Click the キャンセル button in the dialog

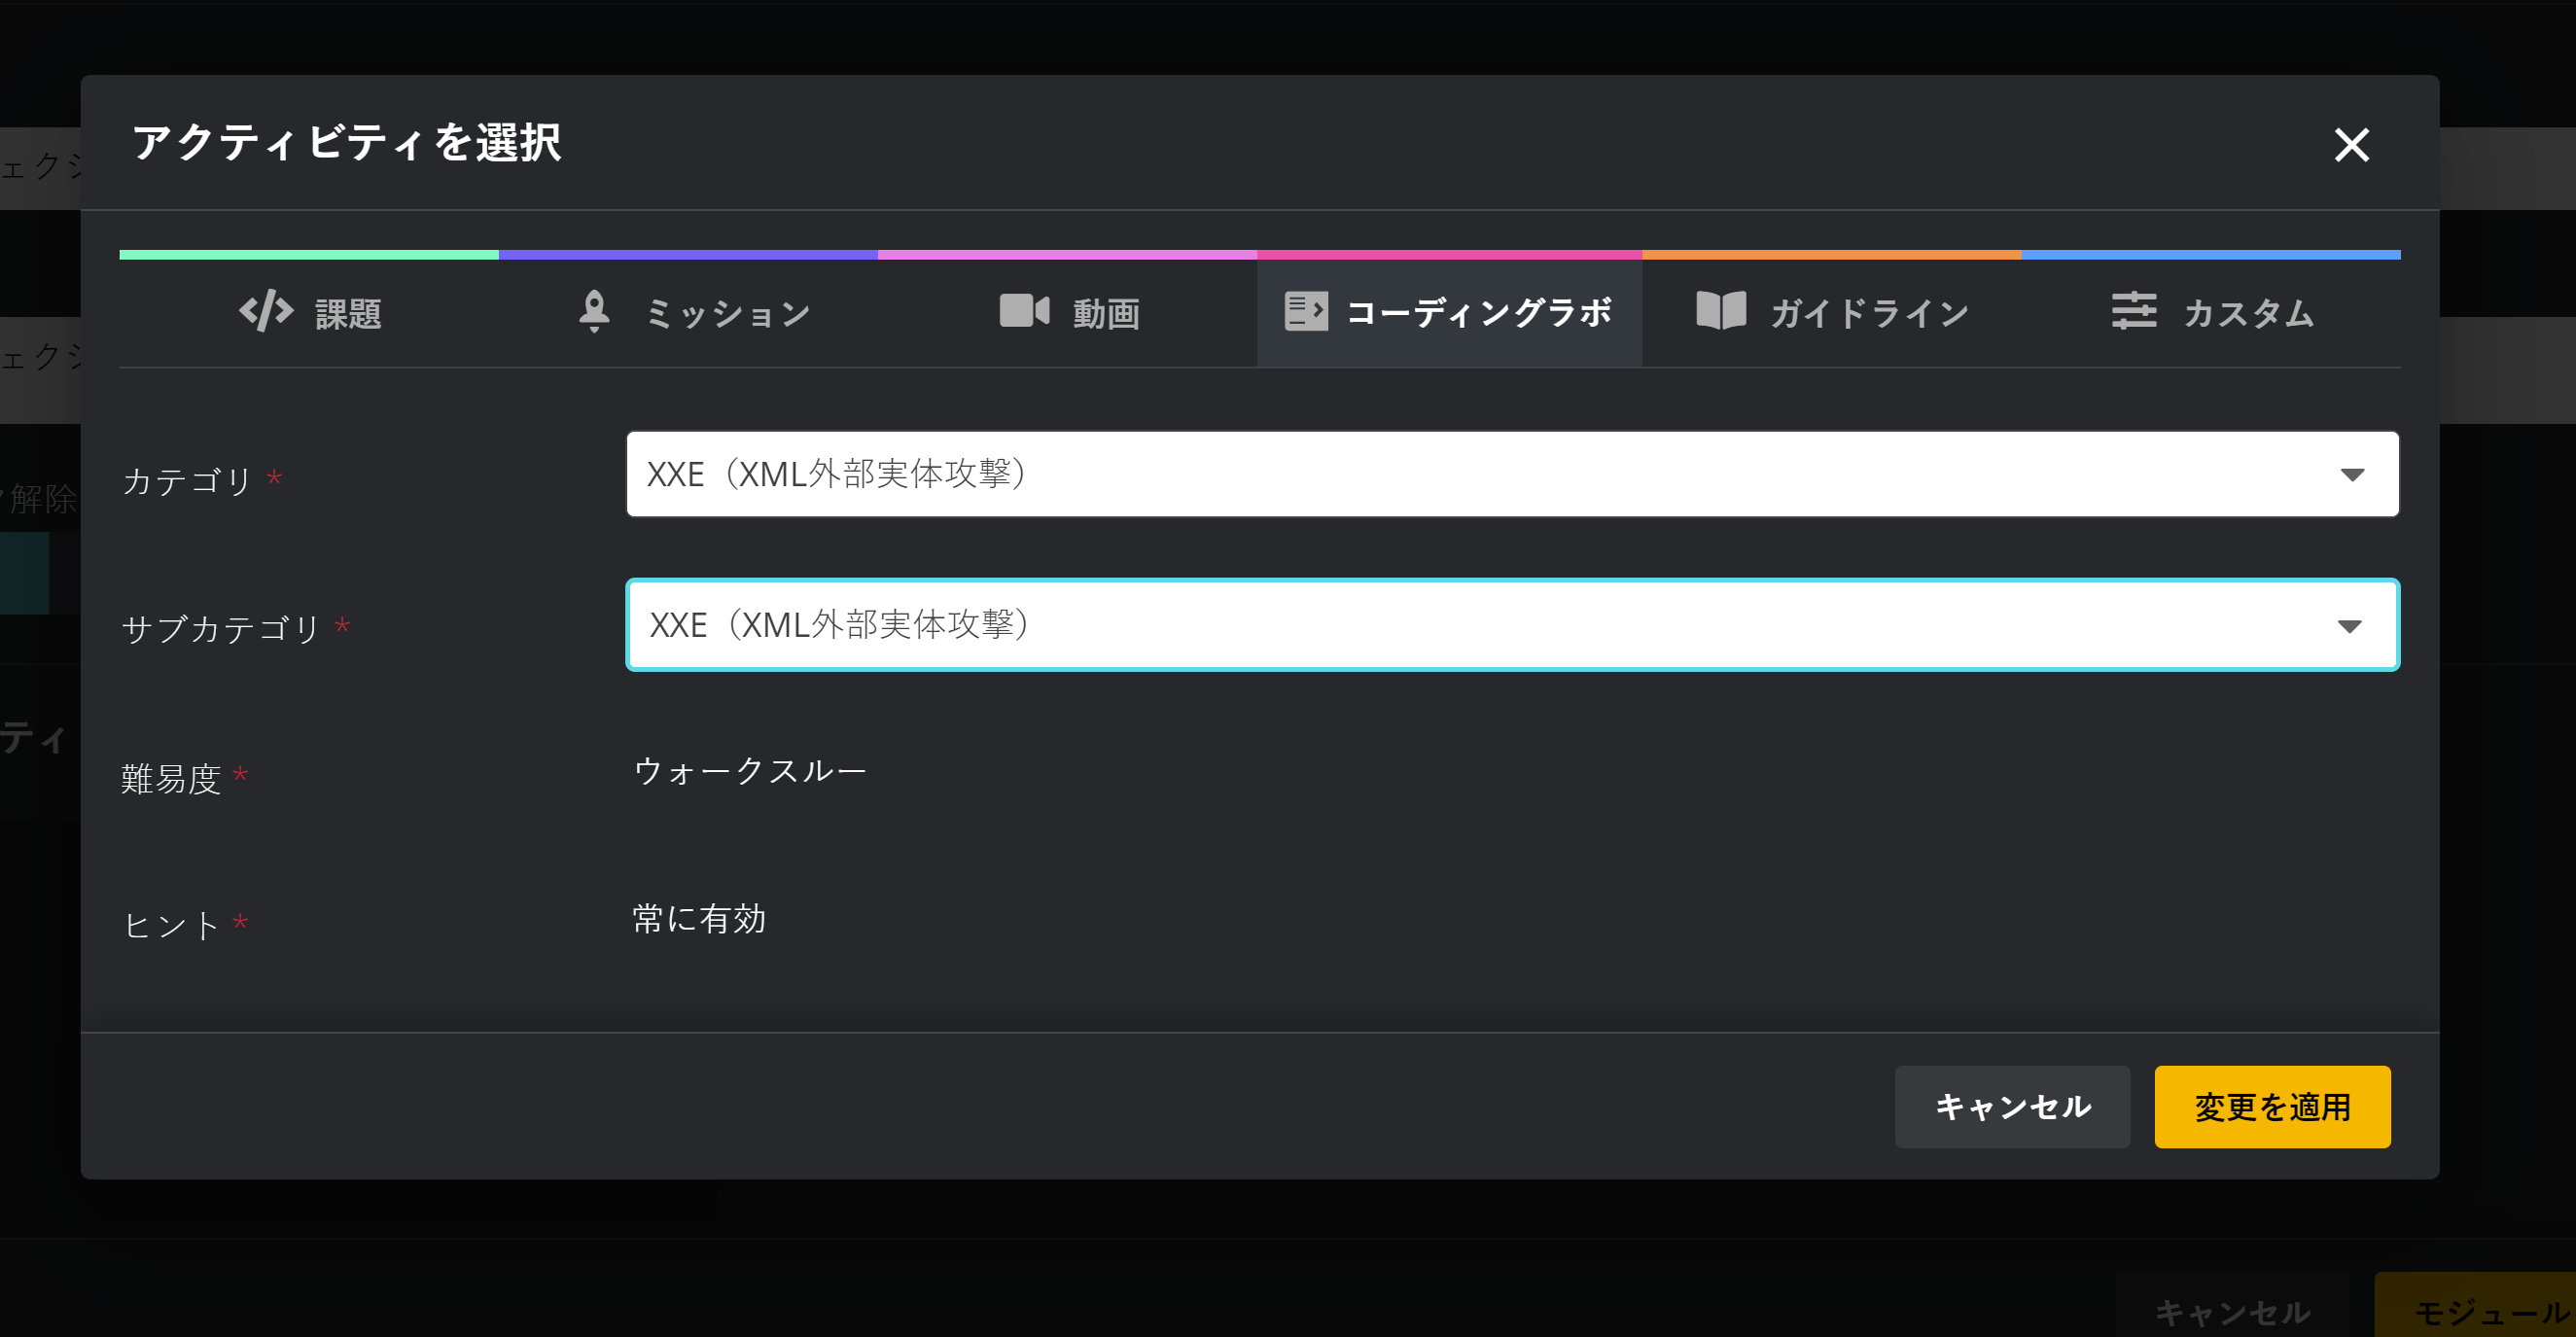point(2012,1106)
